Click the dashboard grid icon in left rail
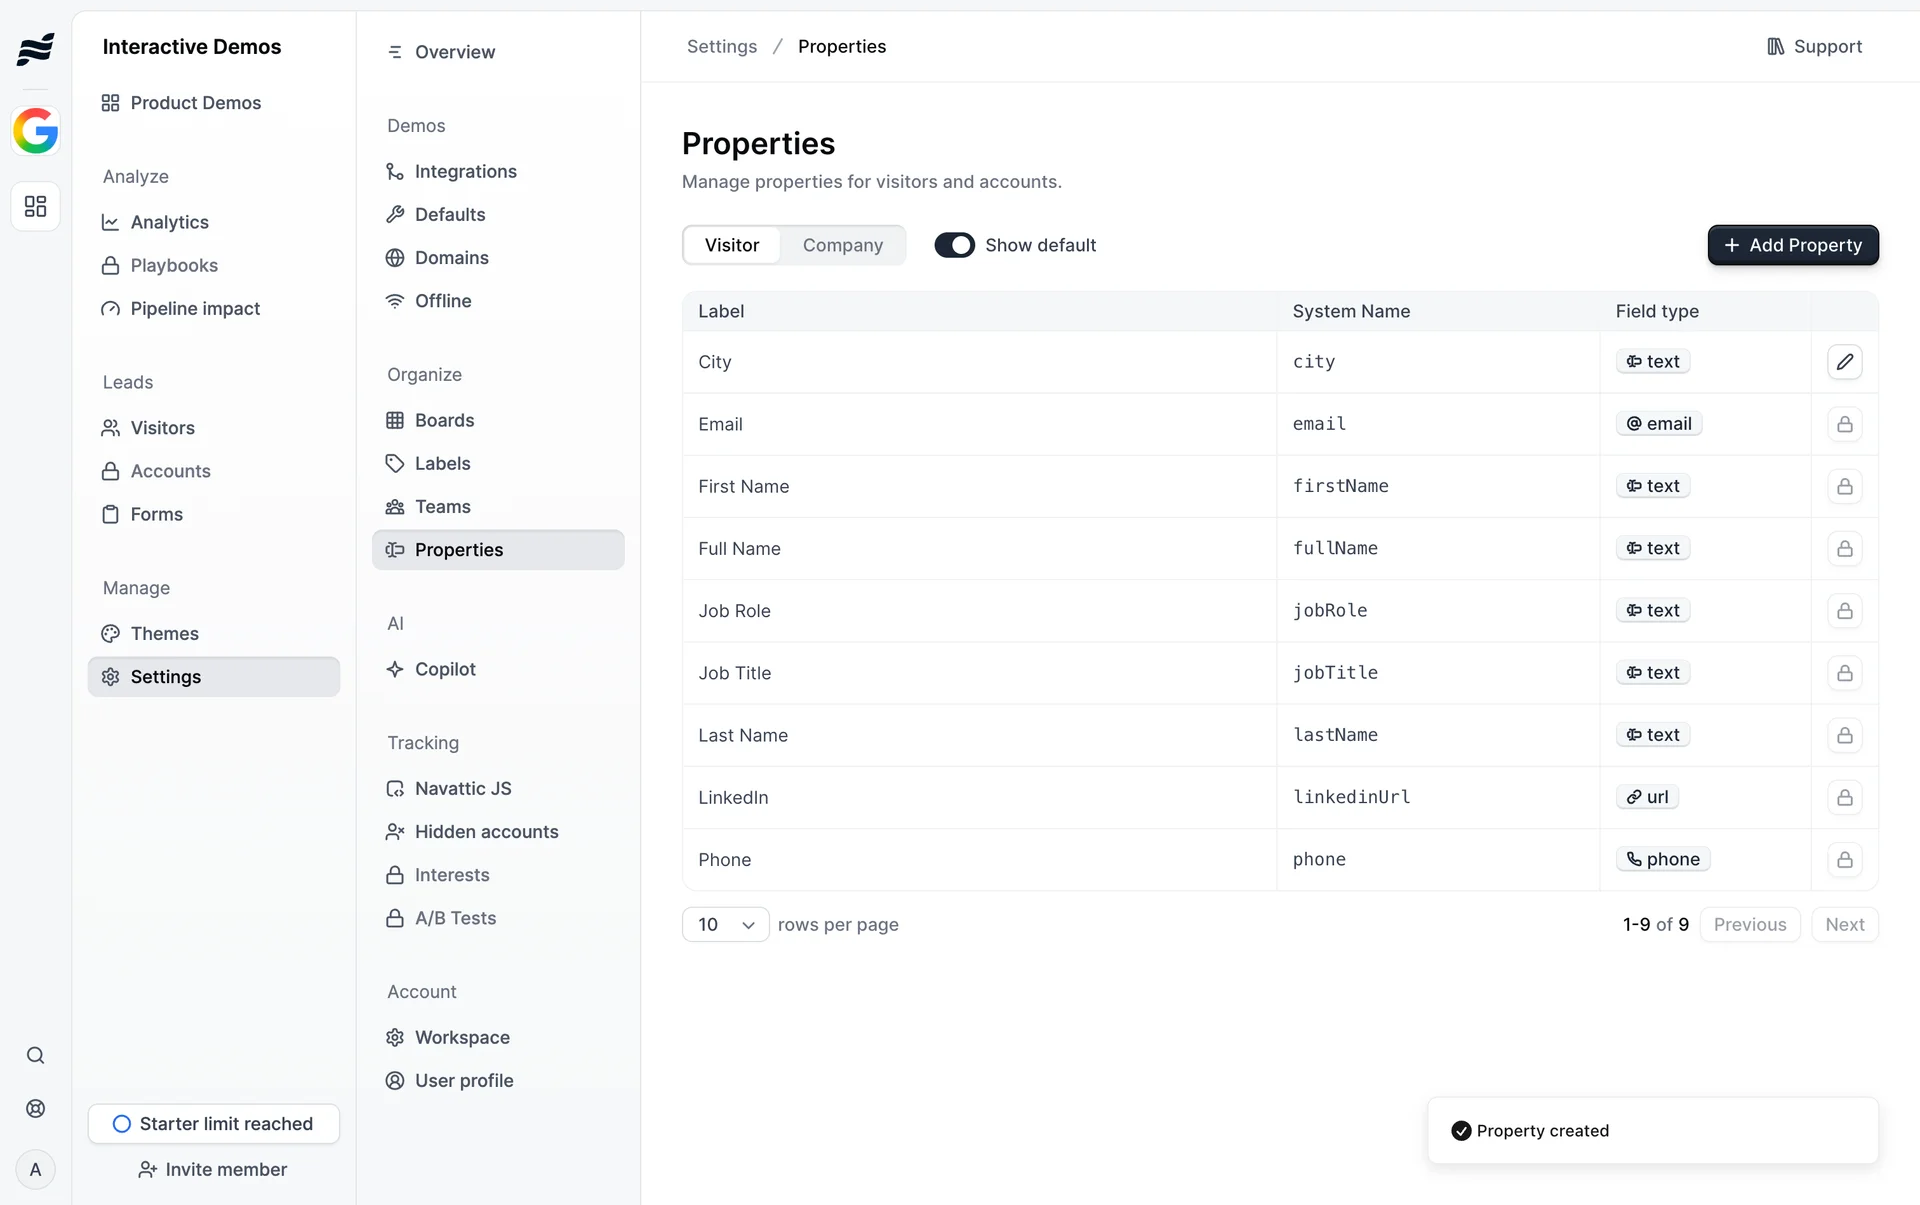Screen dimensions: 1920x1205 [35, 206]
